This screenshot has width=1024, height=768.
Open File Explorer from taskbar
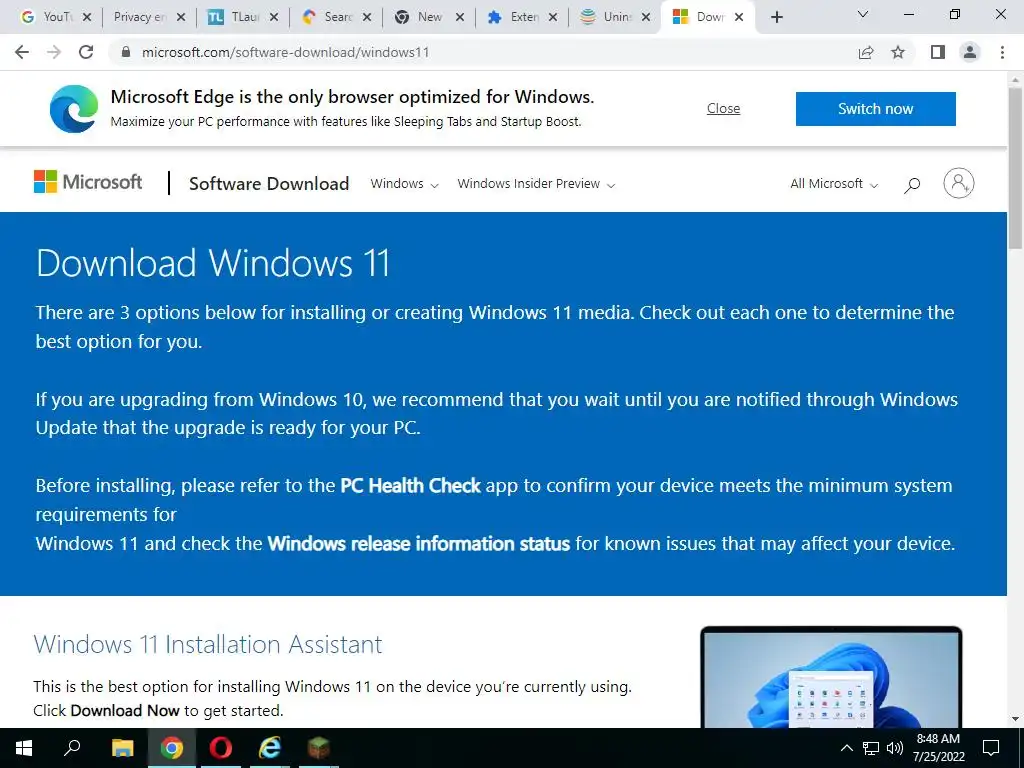[x=122, y=748]
